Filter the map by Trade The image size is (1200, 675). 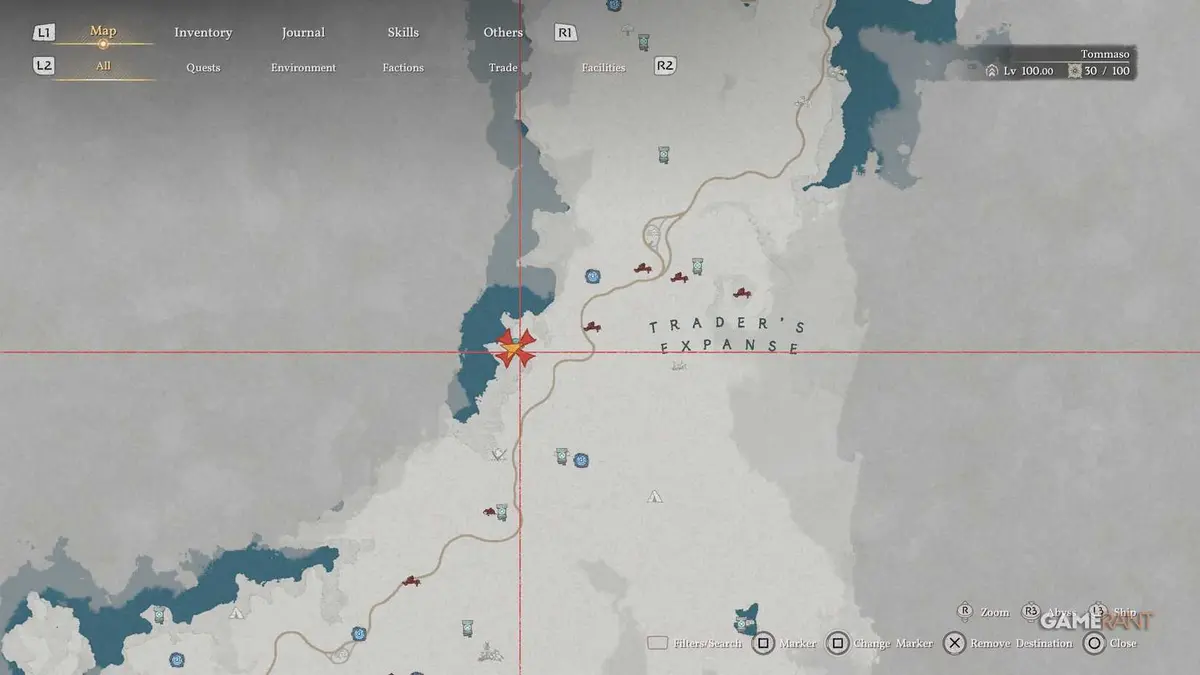coord(503,68)
